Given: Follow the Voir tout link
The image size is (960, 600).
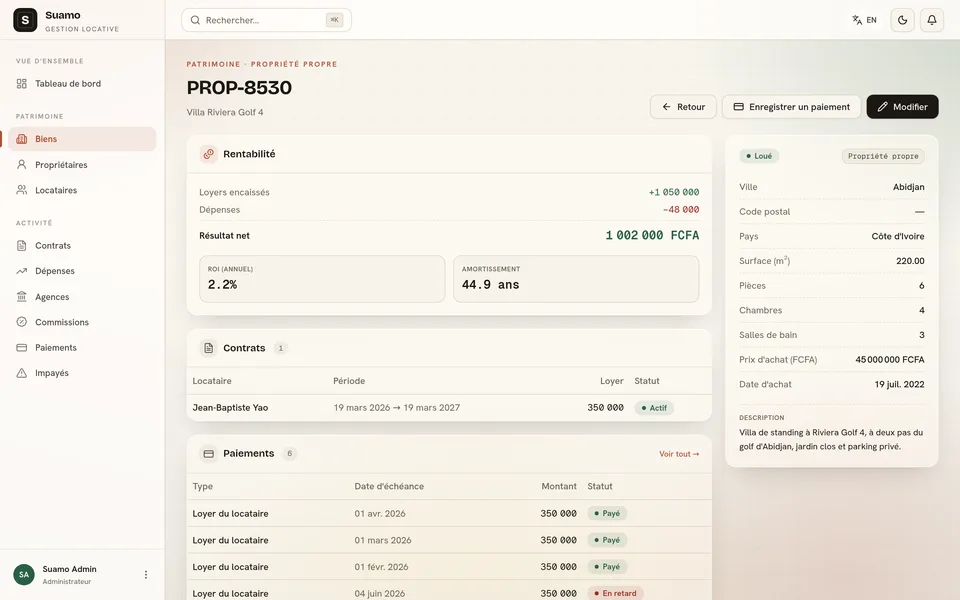Looking at the screenshot, I should 679,454.
